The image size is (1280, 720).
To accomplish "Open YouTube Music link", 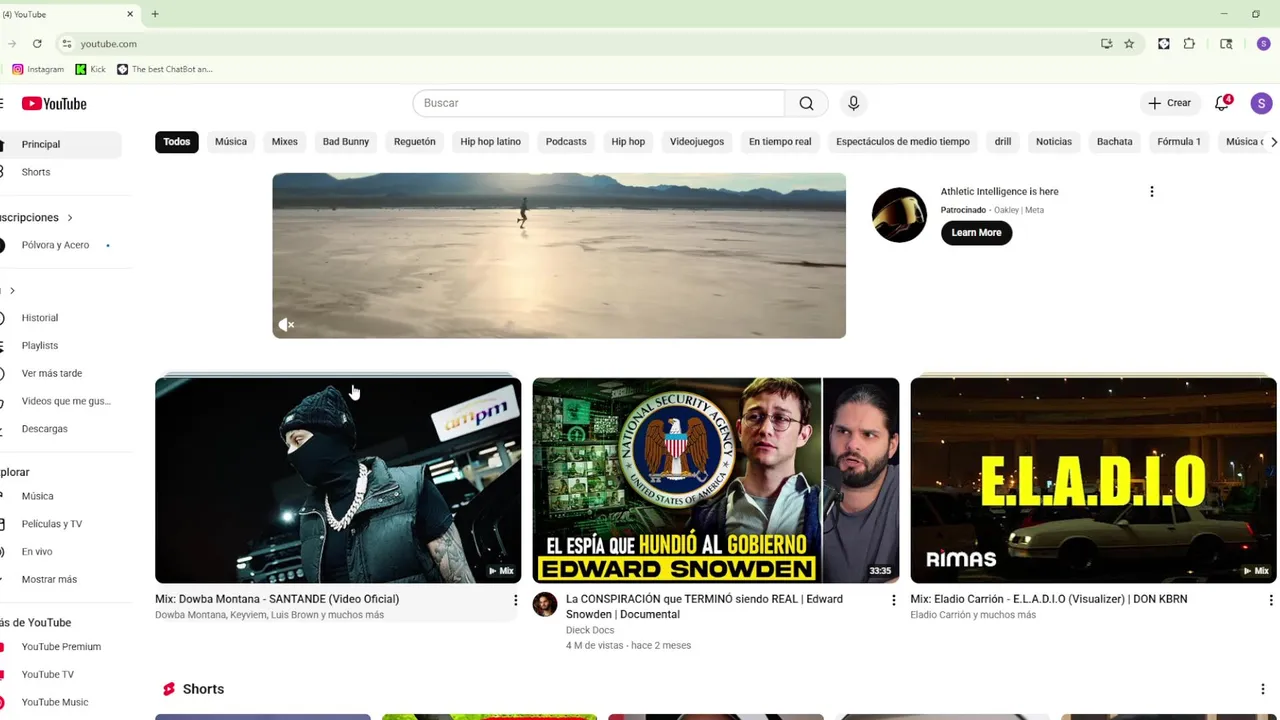I will (x=60, y=702).
